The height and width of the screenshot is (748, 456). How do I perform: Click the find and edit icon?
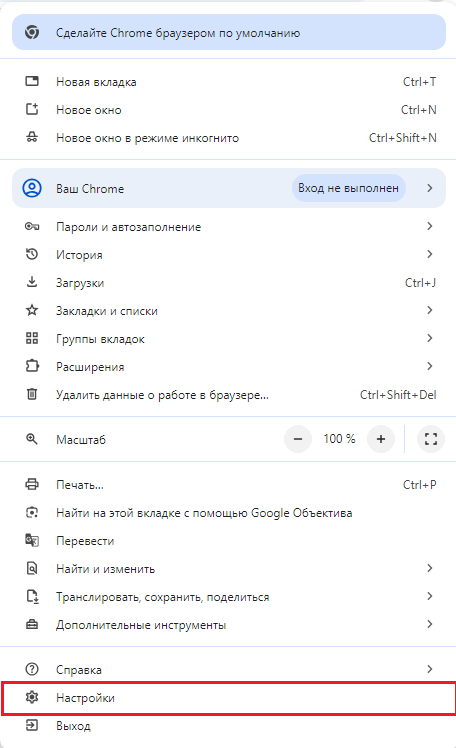tap(32, 568)
